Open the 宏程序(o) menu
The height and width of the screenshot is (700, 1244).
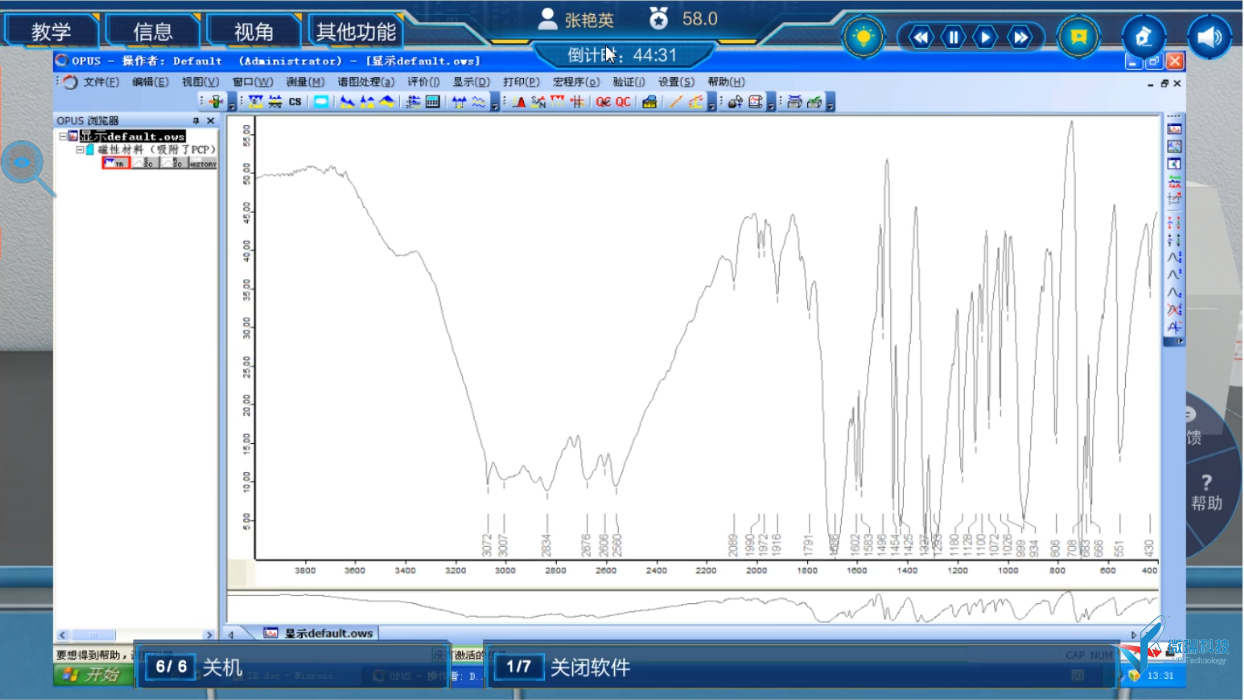click(x=576, y=82)
